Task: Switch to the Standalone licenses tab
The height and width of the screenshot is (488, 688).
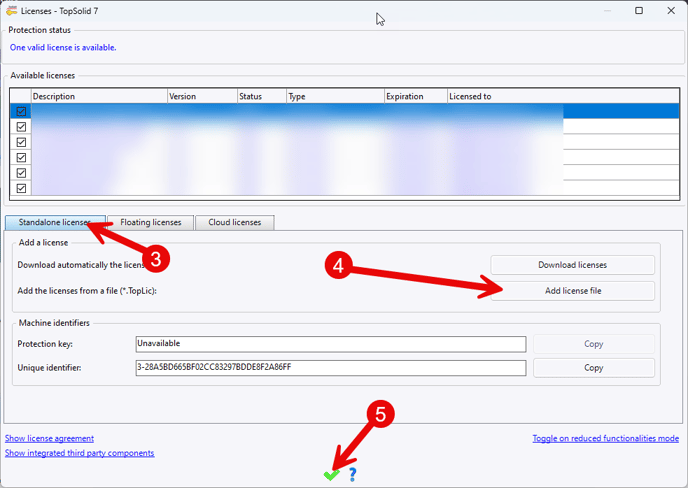Action: point(55,222)
